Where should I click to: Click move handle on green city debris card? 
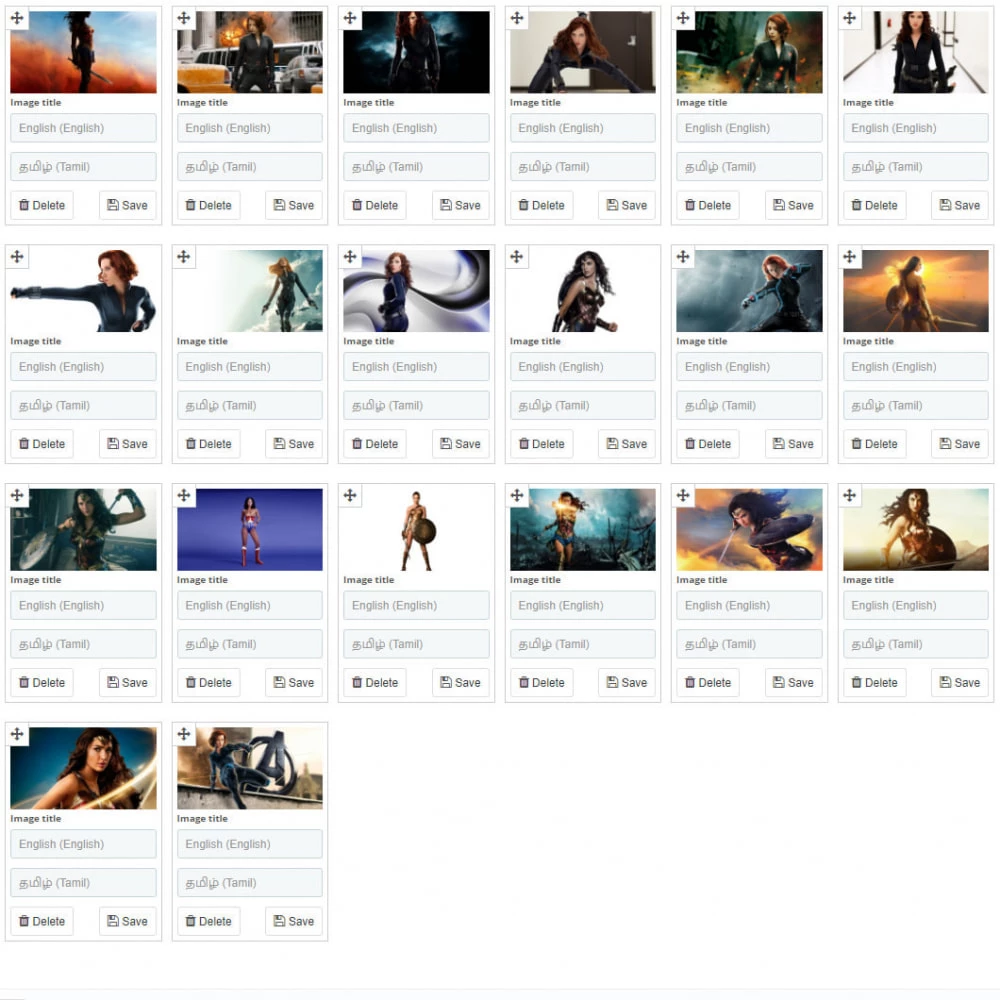coord(683,18)
